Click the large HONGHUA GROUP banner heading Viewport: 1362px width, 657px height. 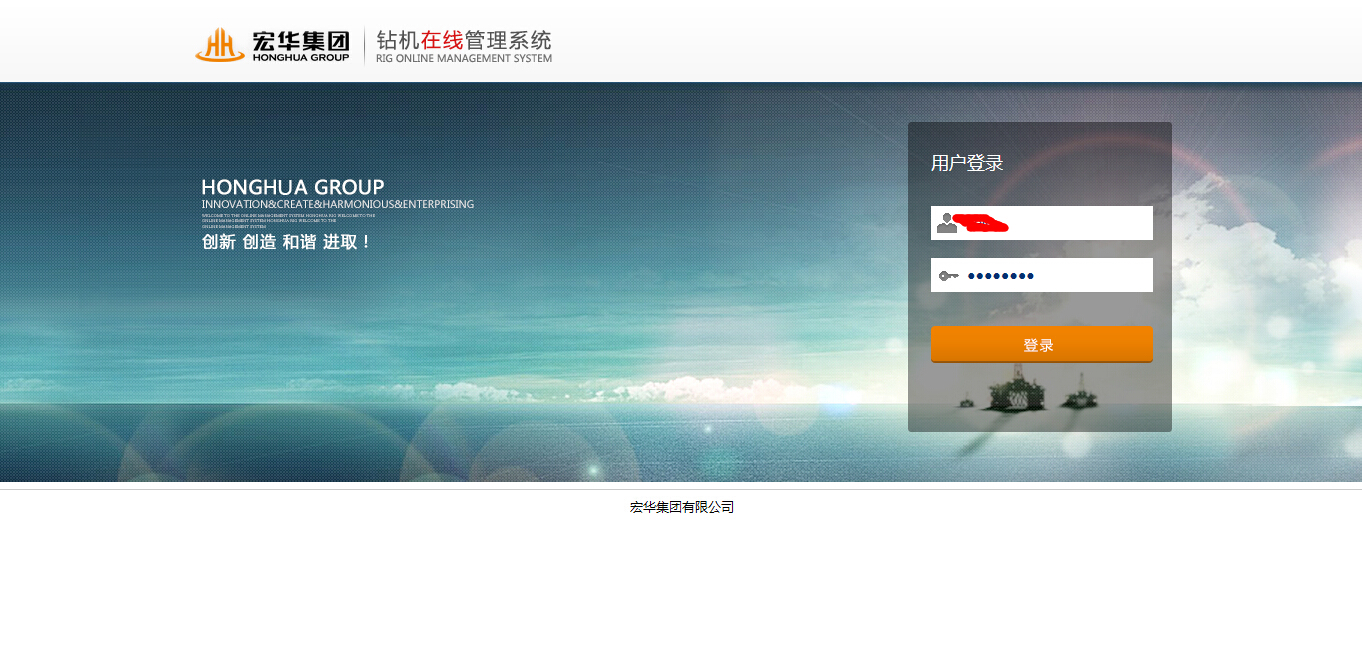coord(293,187)
